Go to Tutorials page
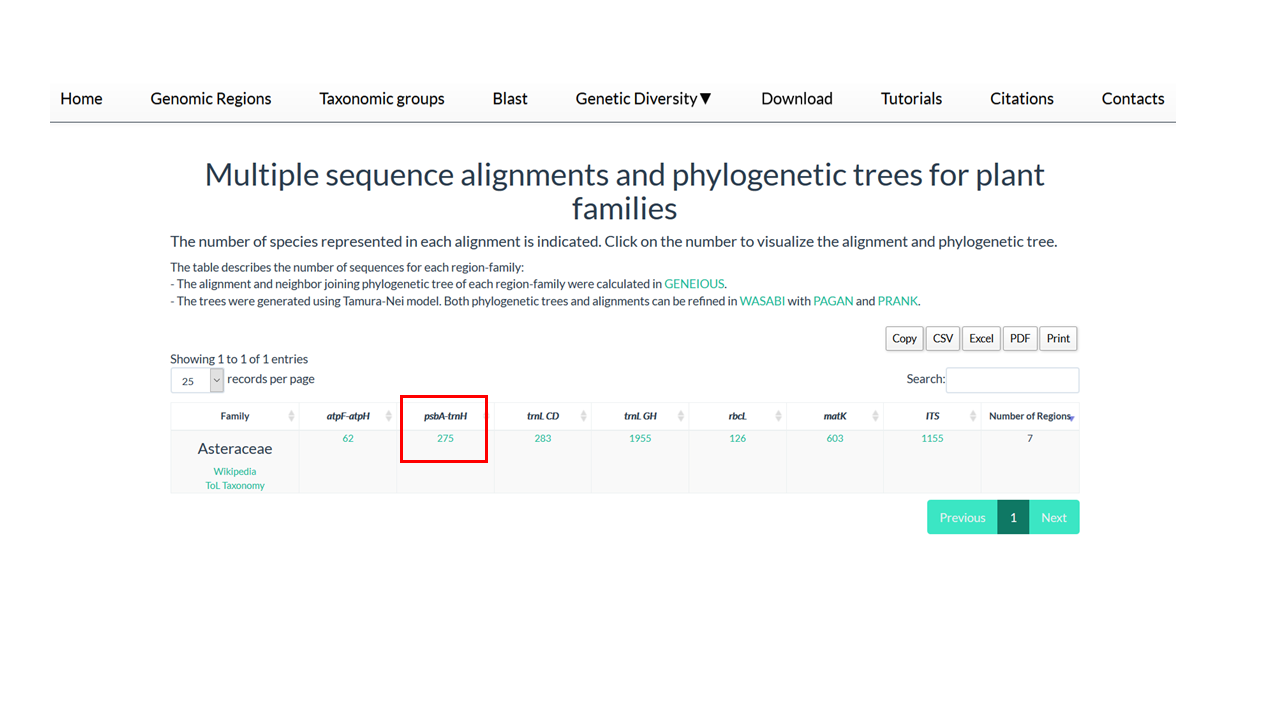1280x720 pixels. 911,98
